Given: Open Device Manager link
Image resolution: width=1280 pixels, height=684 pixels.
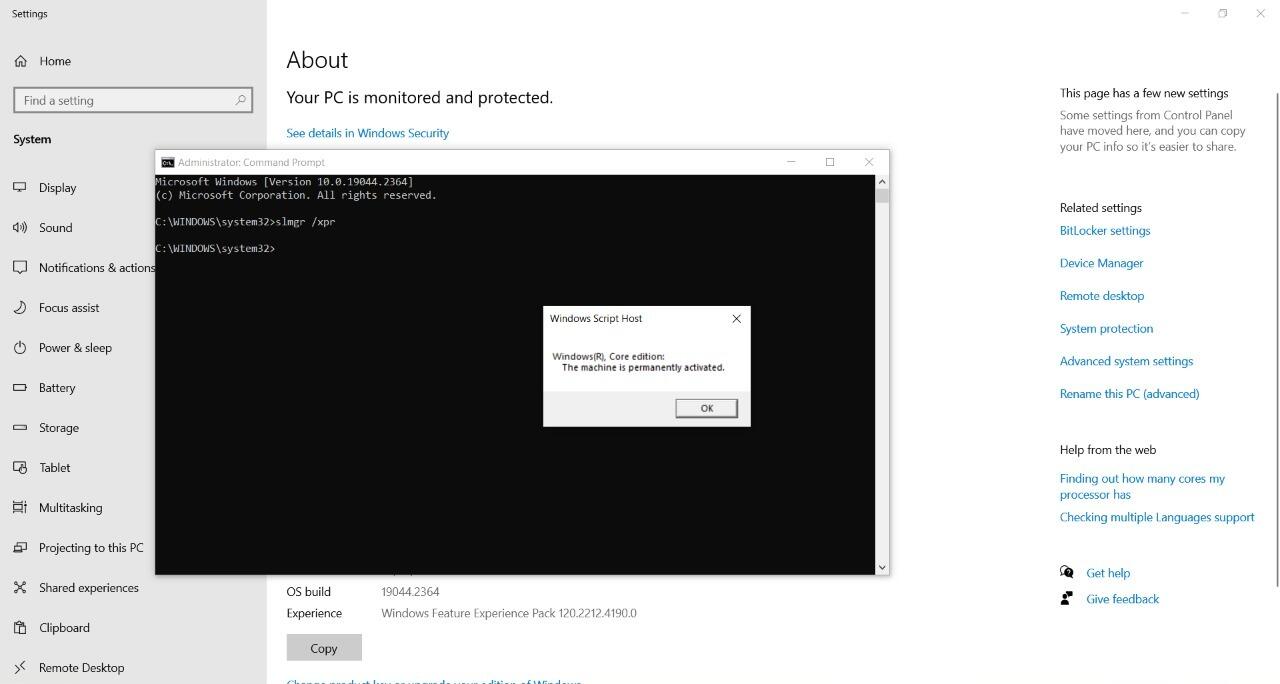Looking at the screenshot, I should pyautogui.click(x=1101, y=263).
